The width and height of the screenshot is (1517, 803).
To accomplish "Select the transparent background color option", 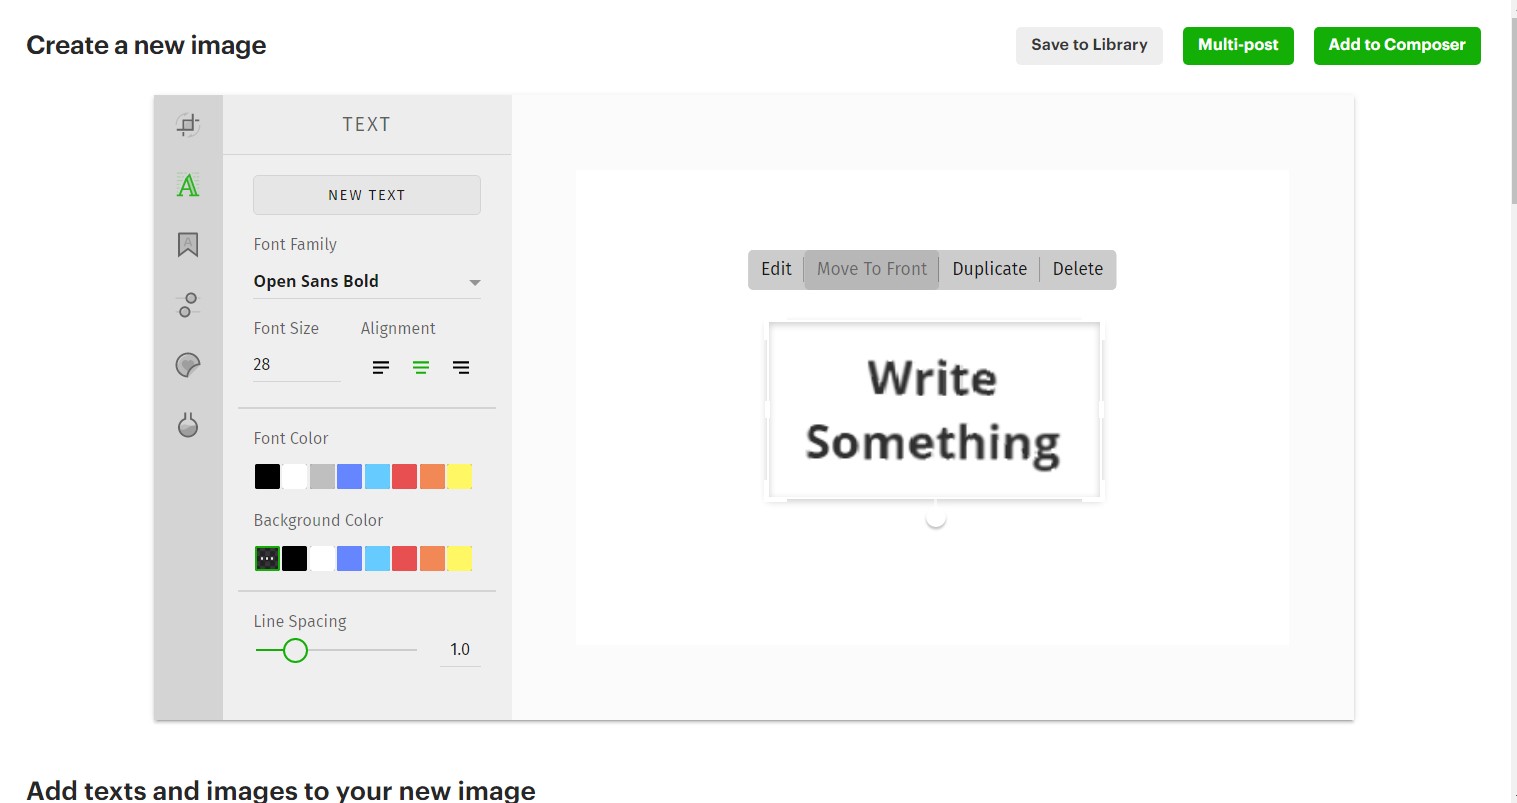I will point(267,559).
